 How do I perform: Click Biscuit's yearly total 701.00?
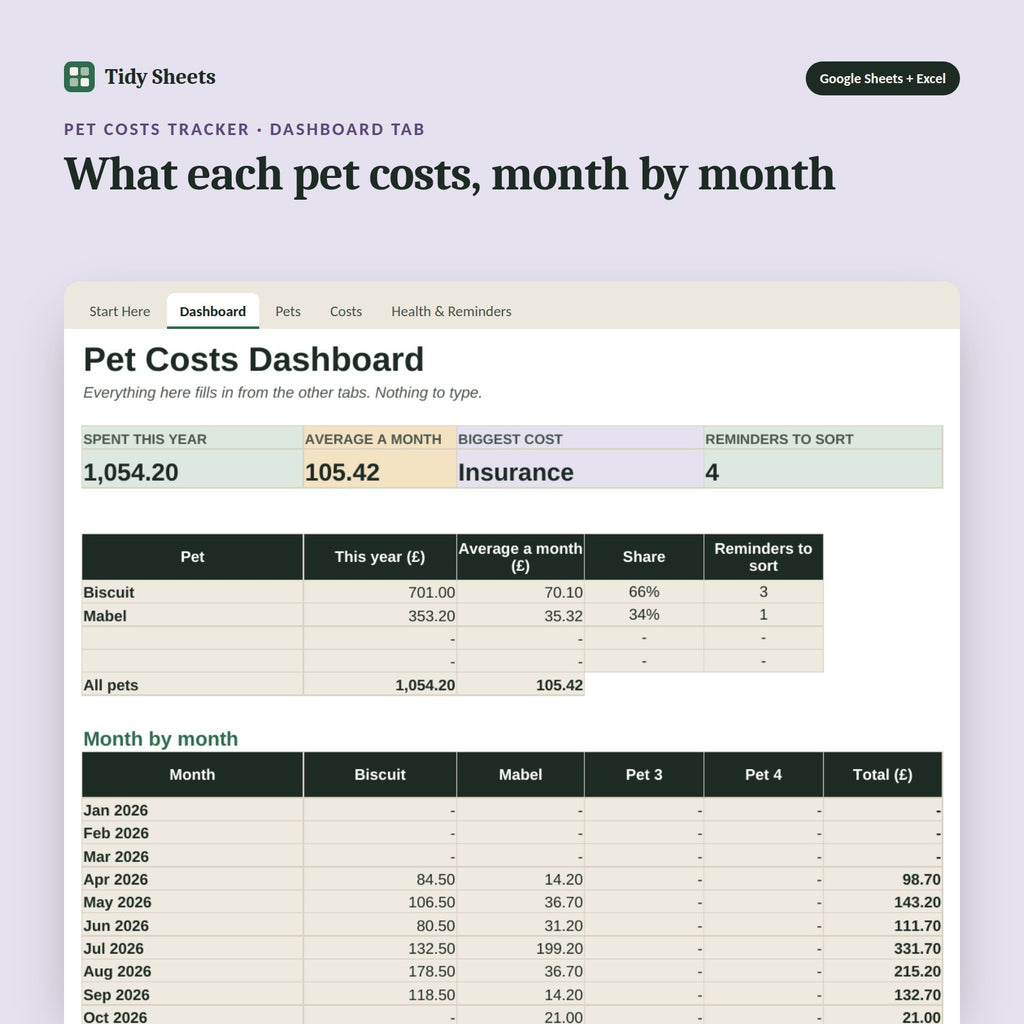pos(380,592)
